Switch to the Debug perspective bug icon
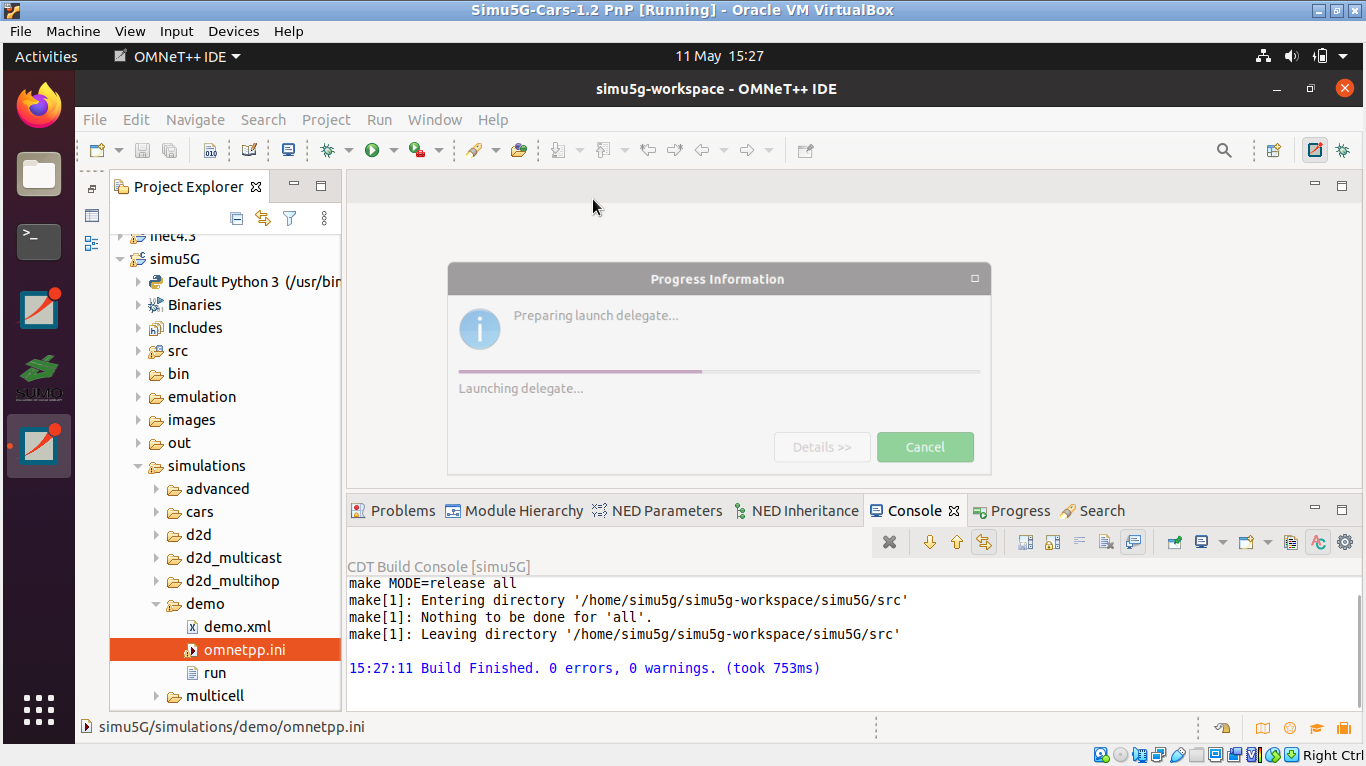Screen dimensions: 1366x766 (1342, 150)
